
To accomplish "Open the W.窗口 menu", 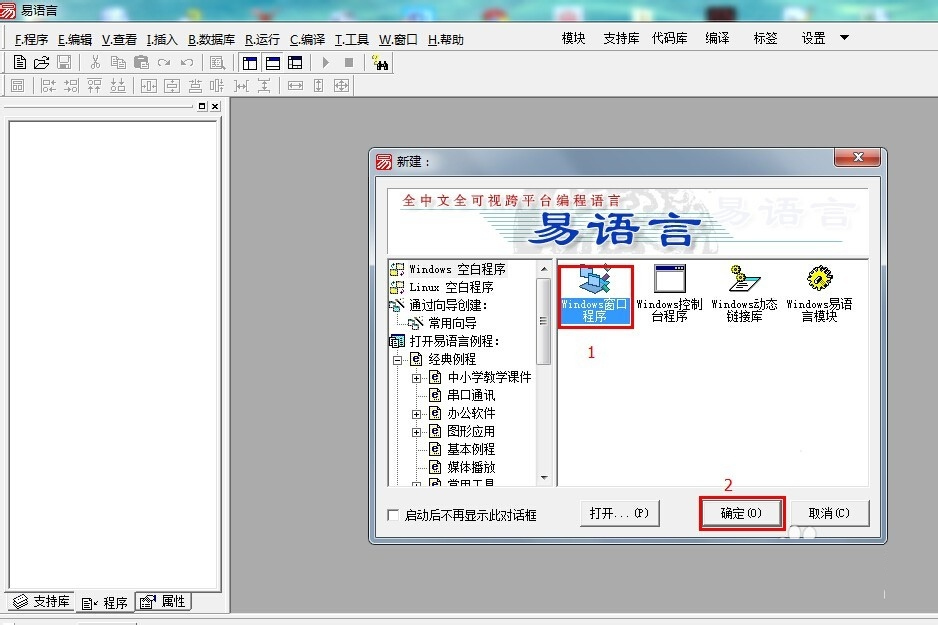I will [x=398, y=39].
